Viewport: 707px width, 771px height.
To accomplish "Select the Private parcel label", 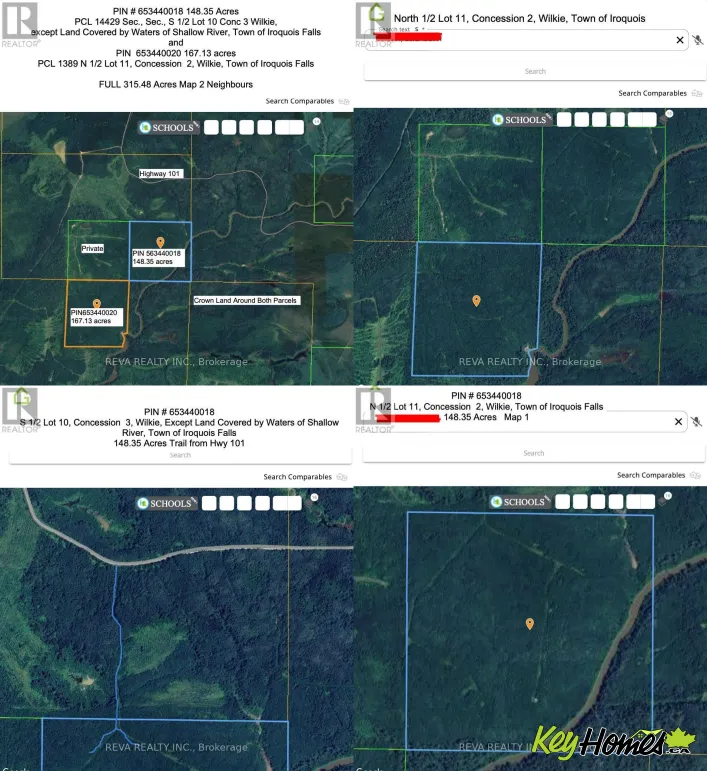I will 92,248.
